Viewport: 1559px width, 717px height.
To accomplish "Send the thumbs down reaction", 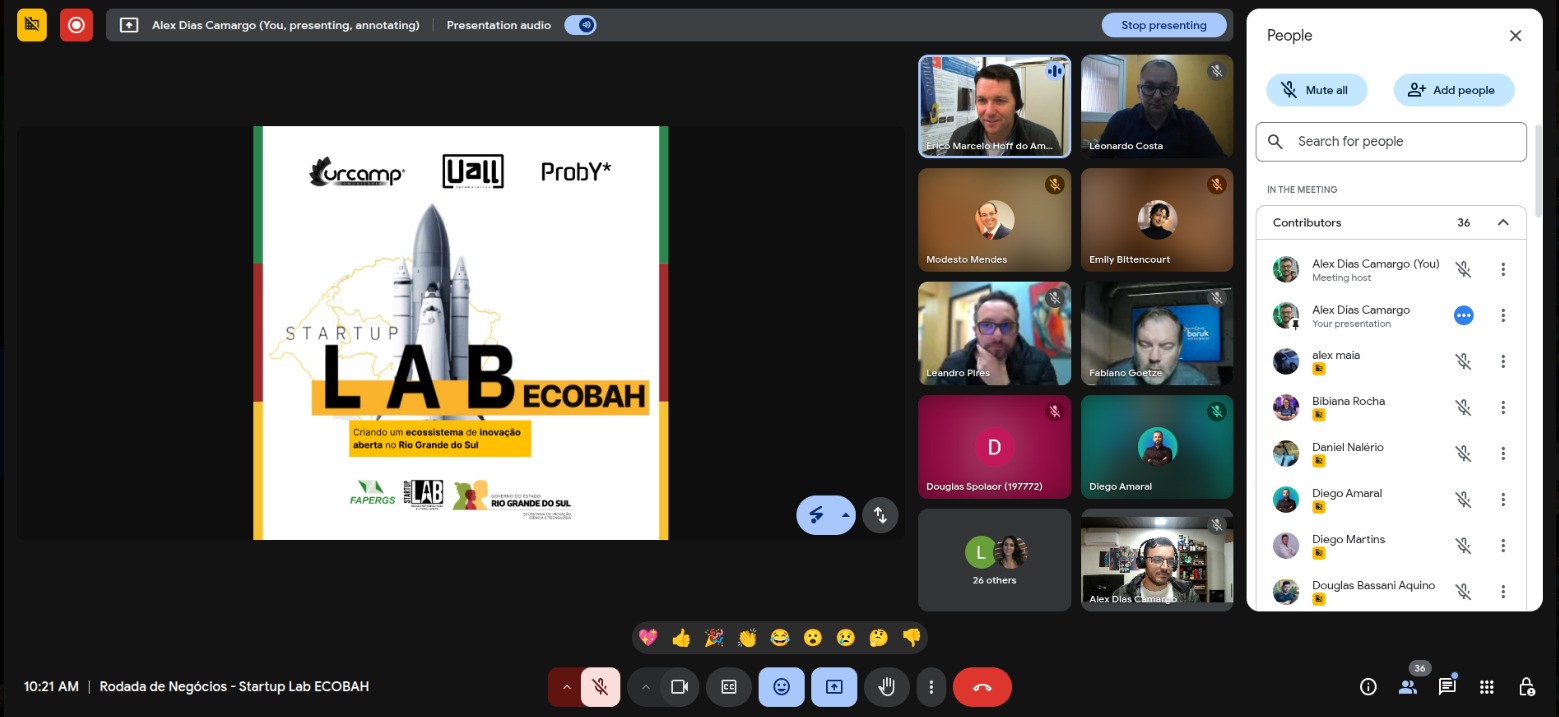I will pyautogui.click(x=911, y=637).
